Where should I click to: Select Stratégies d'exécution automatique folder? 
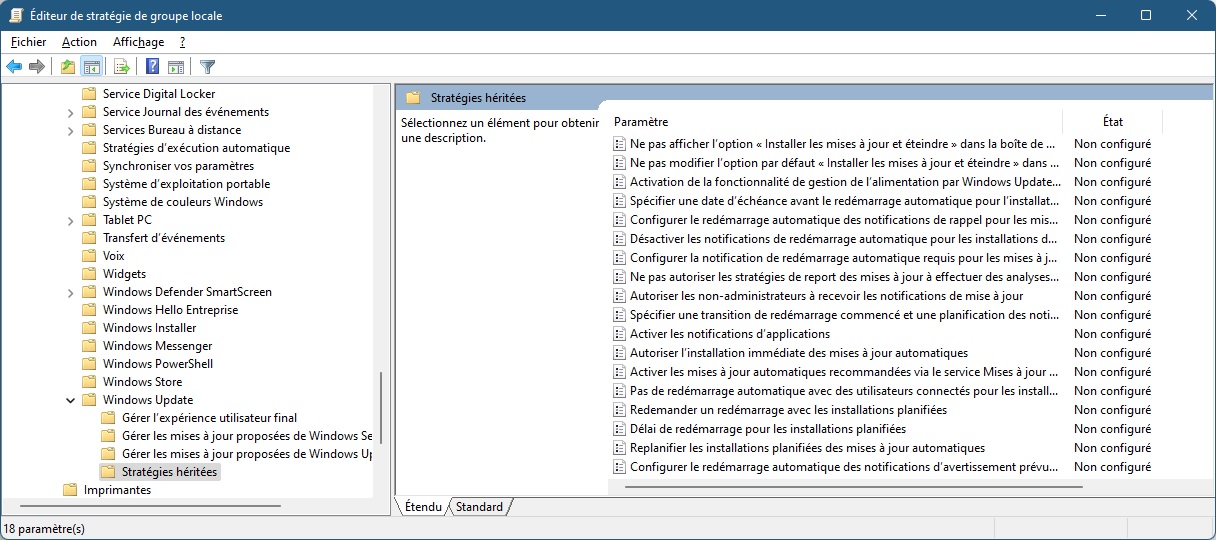click(196, 148)
